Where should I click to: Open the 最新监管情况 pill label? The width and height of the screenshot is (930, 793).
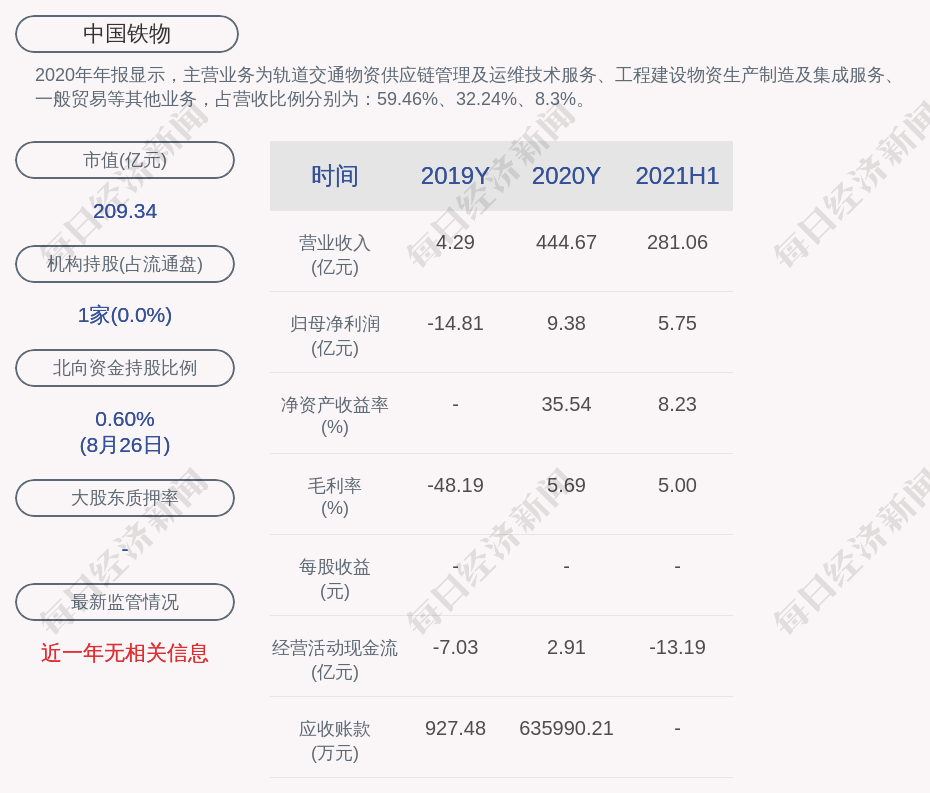point(125,602)
